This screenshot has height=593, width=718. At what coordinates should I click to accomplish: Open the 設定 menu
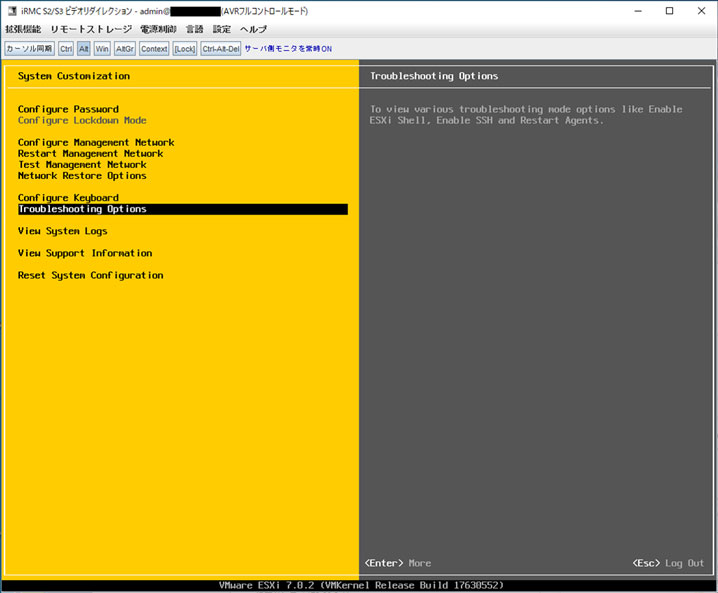pos(222,29)
